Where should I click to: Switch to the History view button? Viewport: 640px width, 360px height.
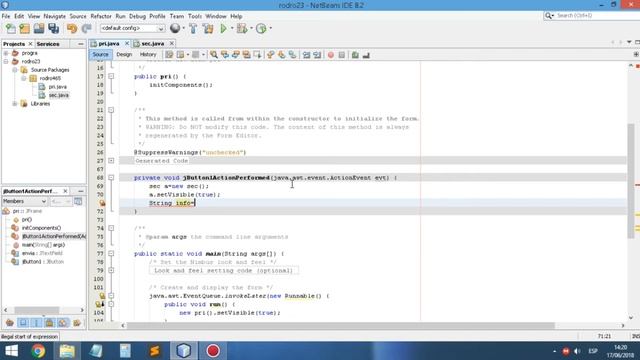148,54
